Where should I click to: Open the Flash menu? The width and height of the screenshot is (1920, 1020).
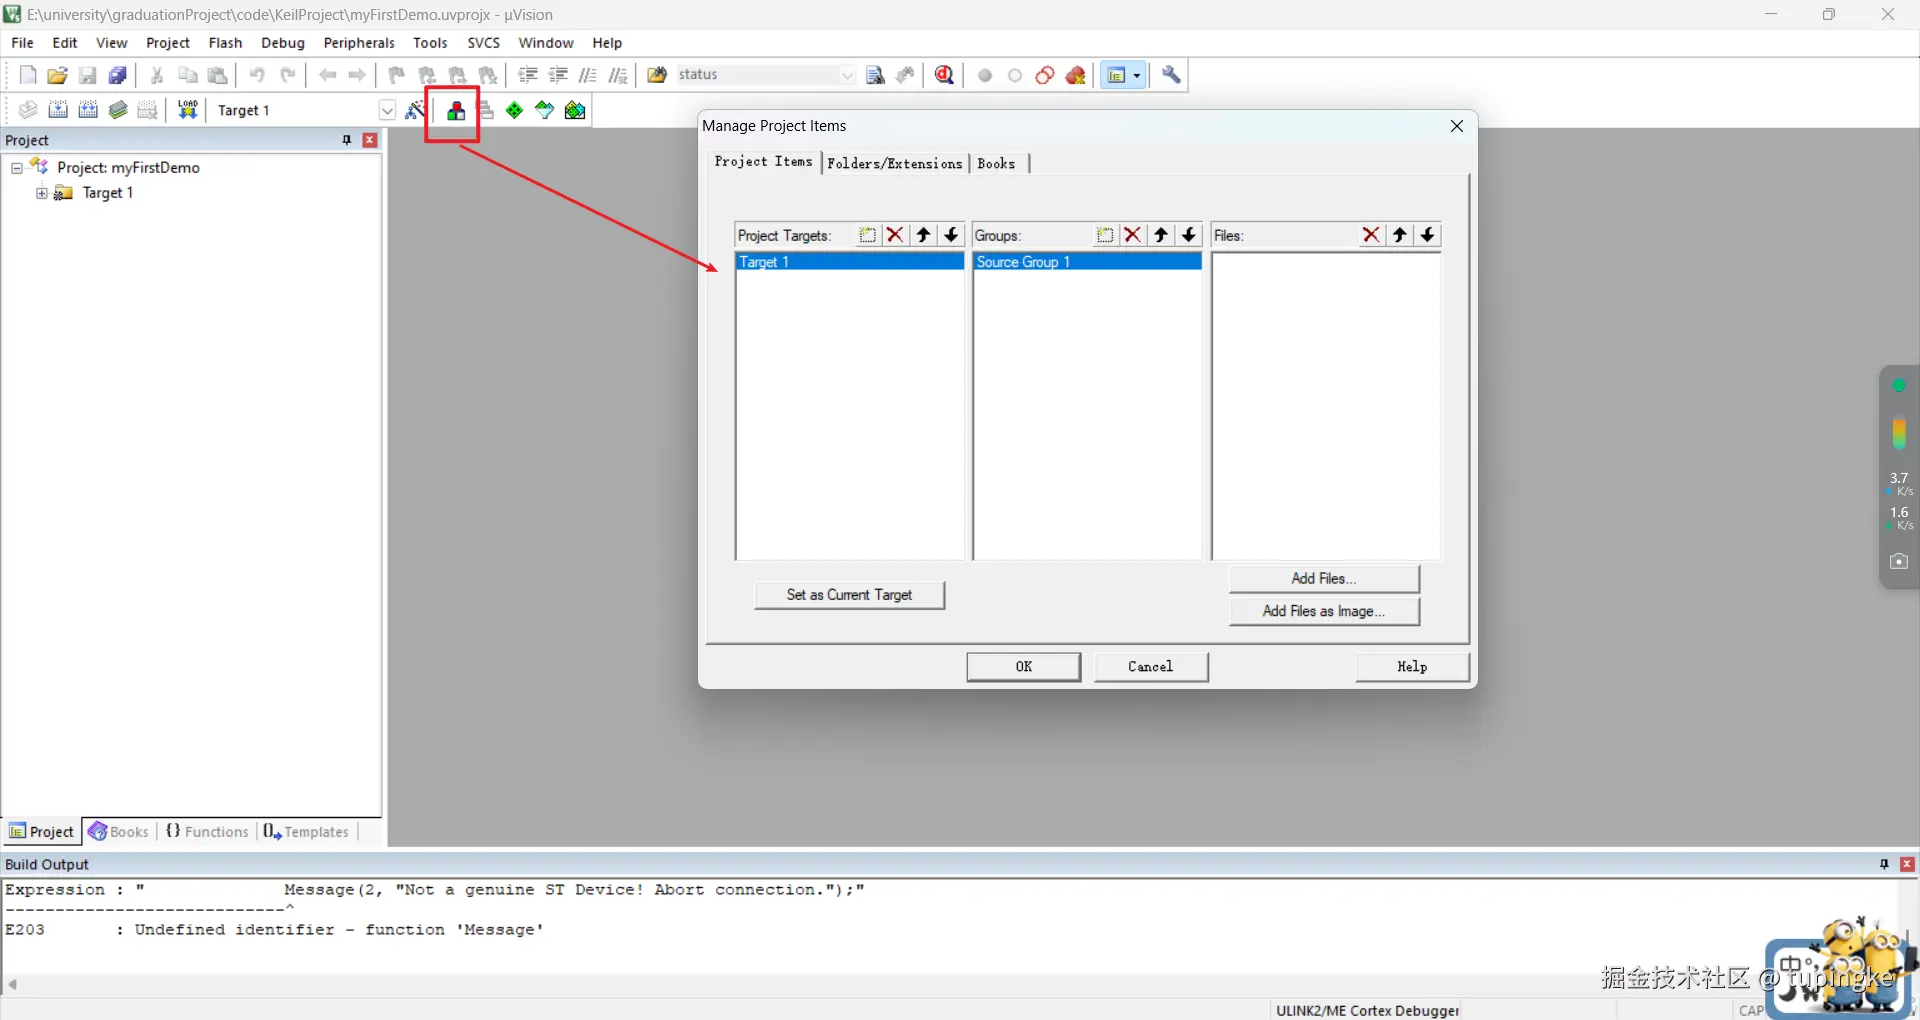225,43
